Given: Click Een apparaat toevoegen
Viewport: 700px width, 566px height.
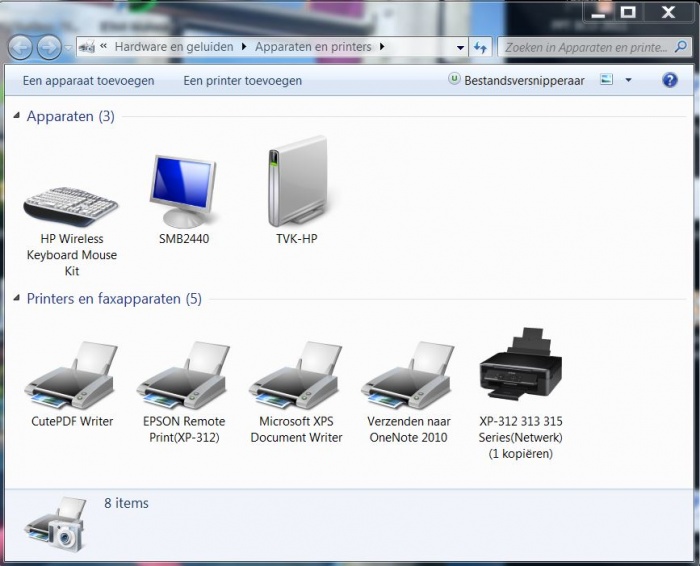Looking at the screenshot, I should tap(88, 81).
